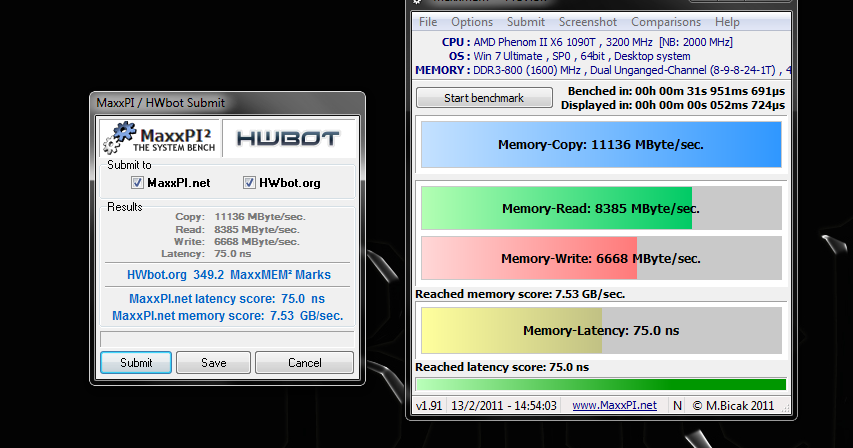Click the green progress bar at bottom

[x=601, y=384]
